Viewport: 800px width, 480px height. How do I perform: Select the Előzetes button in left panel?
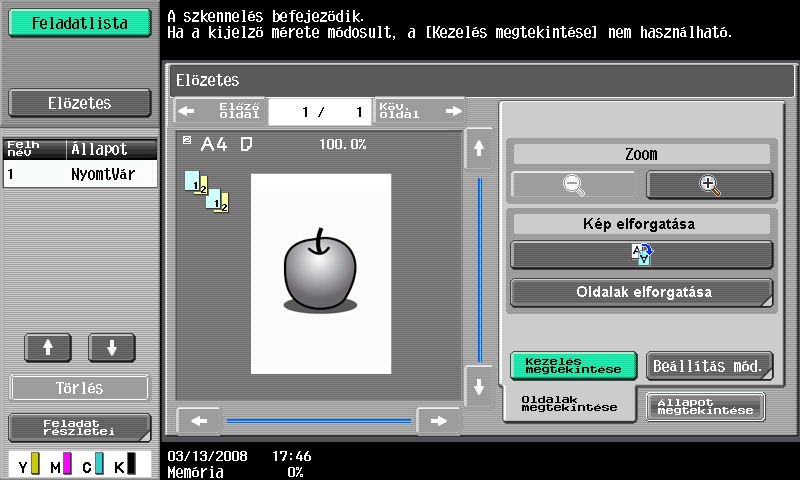[80, 103]
